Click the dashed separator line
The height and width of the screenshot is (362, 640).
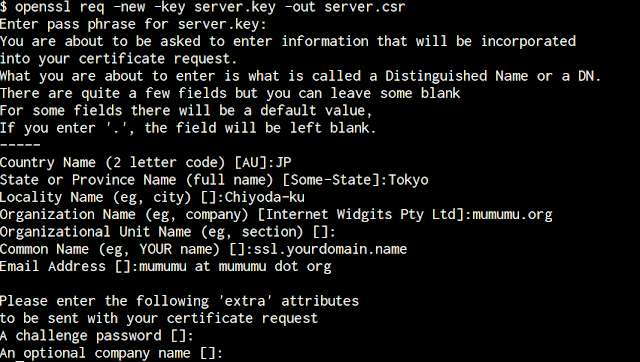tap(20, 145)
